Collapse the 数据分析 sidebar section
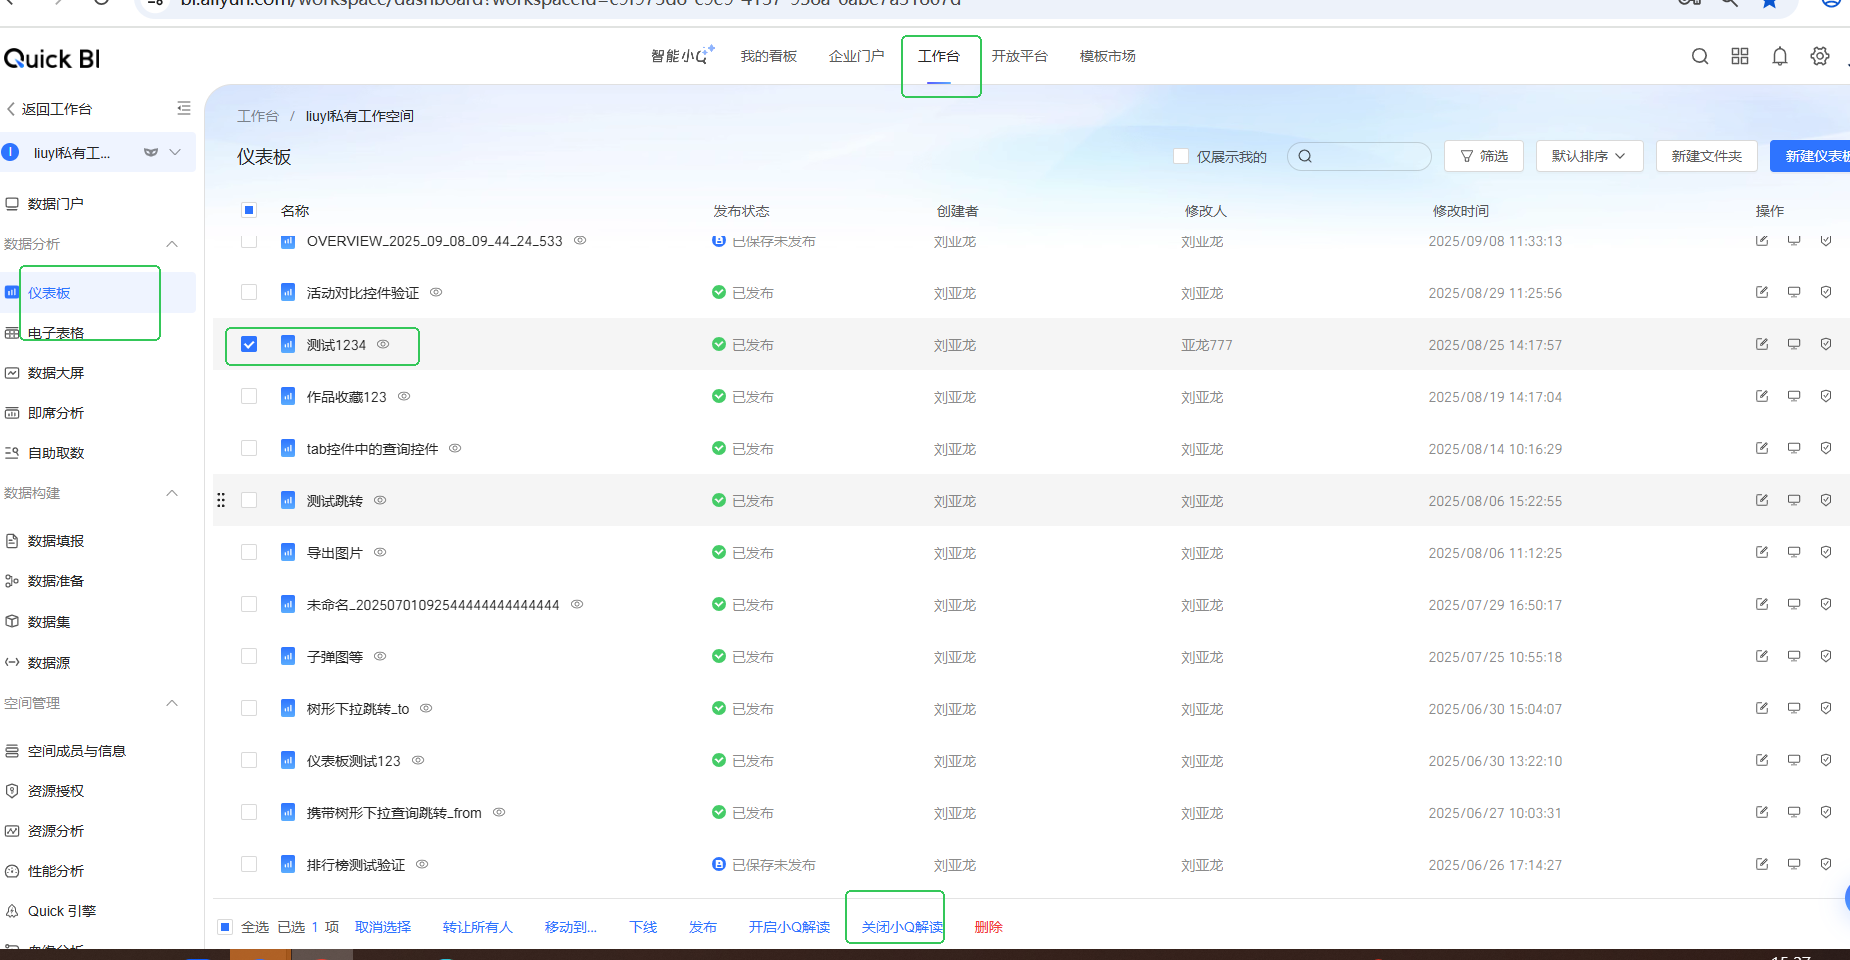 pyautogui.click(x=172, y=244)
